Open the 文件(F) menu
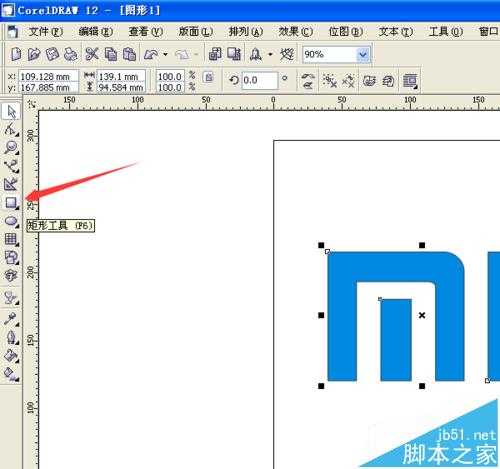The image size is (500, 469). tap(45, 32)
